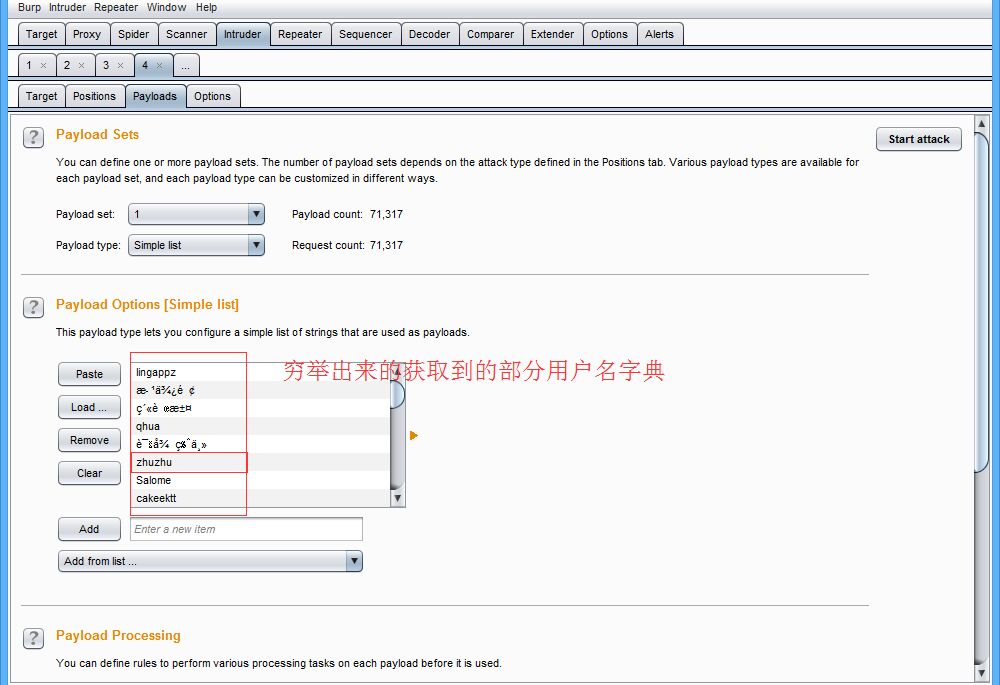Image resolution: width=1000 pixels, height=685 pixels.
Task: Select Salome in payload list
Action: click(x=261, y=480)
